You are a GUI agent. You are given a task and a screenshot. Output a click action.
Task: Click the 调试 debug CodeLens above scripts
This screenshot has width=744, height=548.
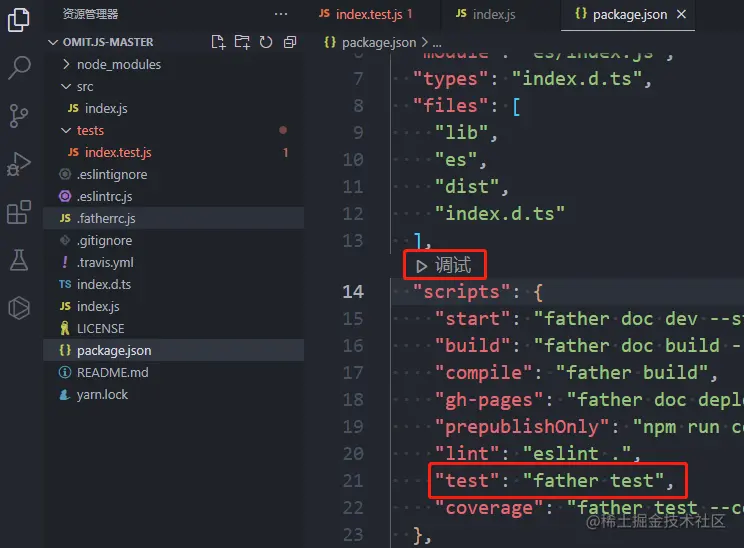coord(445,265)
